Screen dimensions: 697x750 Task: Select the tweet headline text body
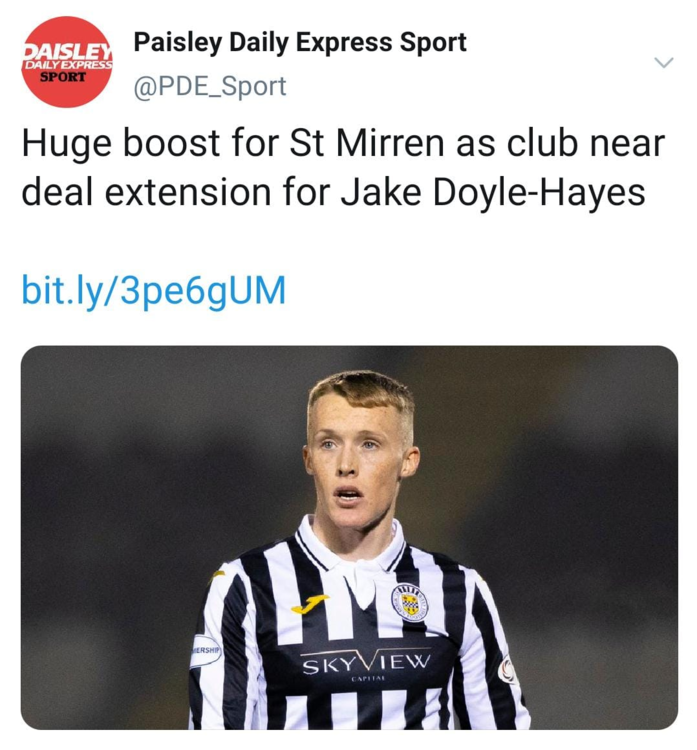click(343, 167)
